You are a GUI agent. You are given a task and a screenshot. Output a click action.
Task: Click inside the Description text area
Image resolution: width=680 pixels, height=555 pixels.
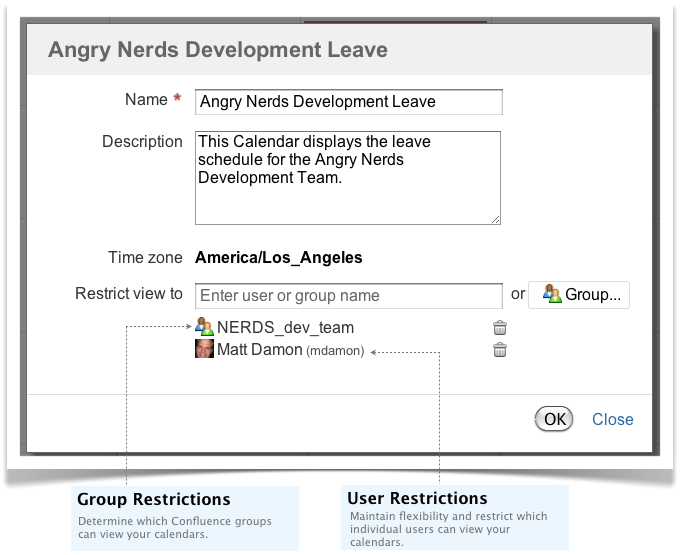click(348, 178)
